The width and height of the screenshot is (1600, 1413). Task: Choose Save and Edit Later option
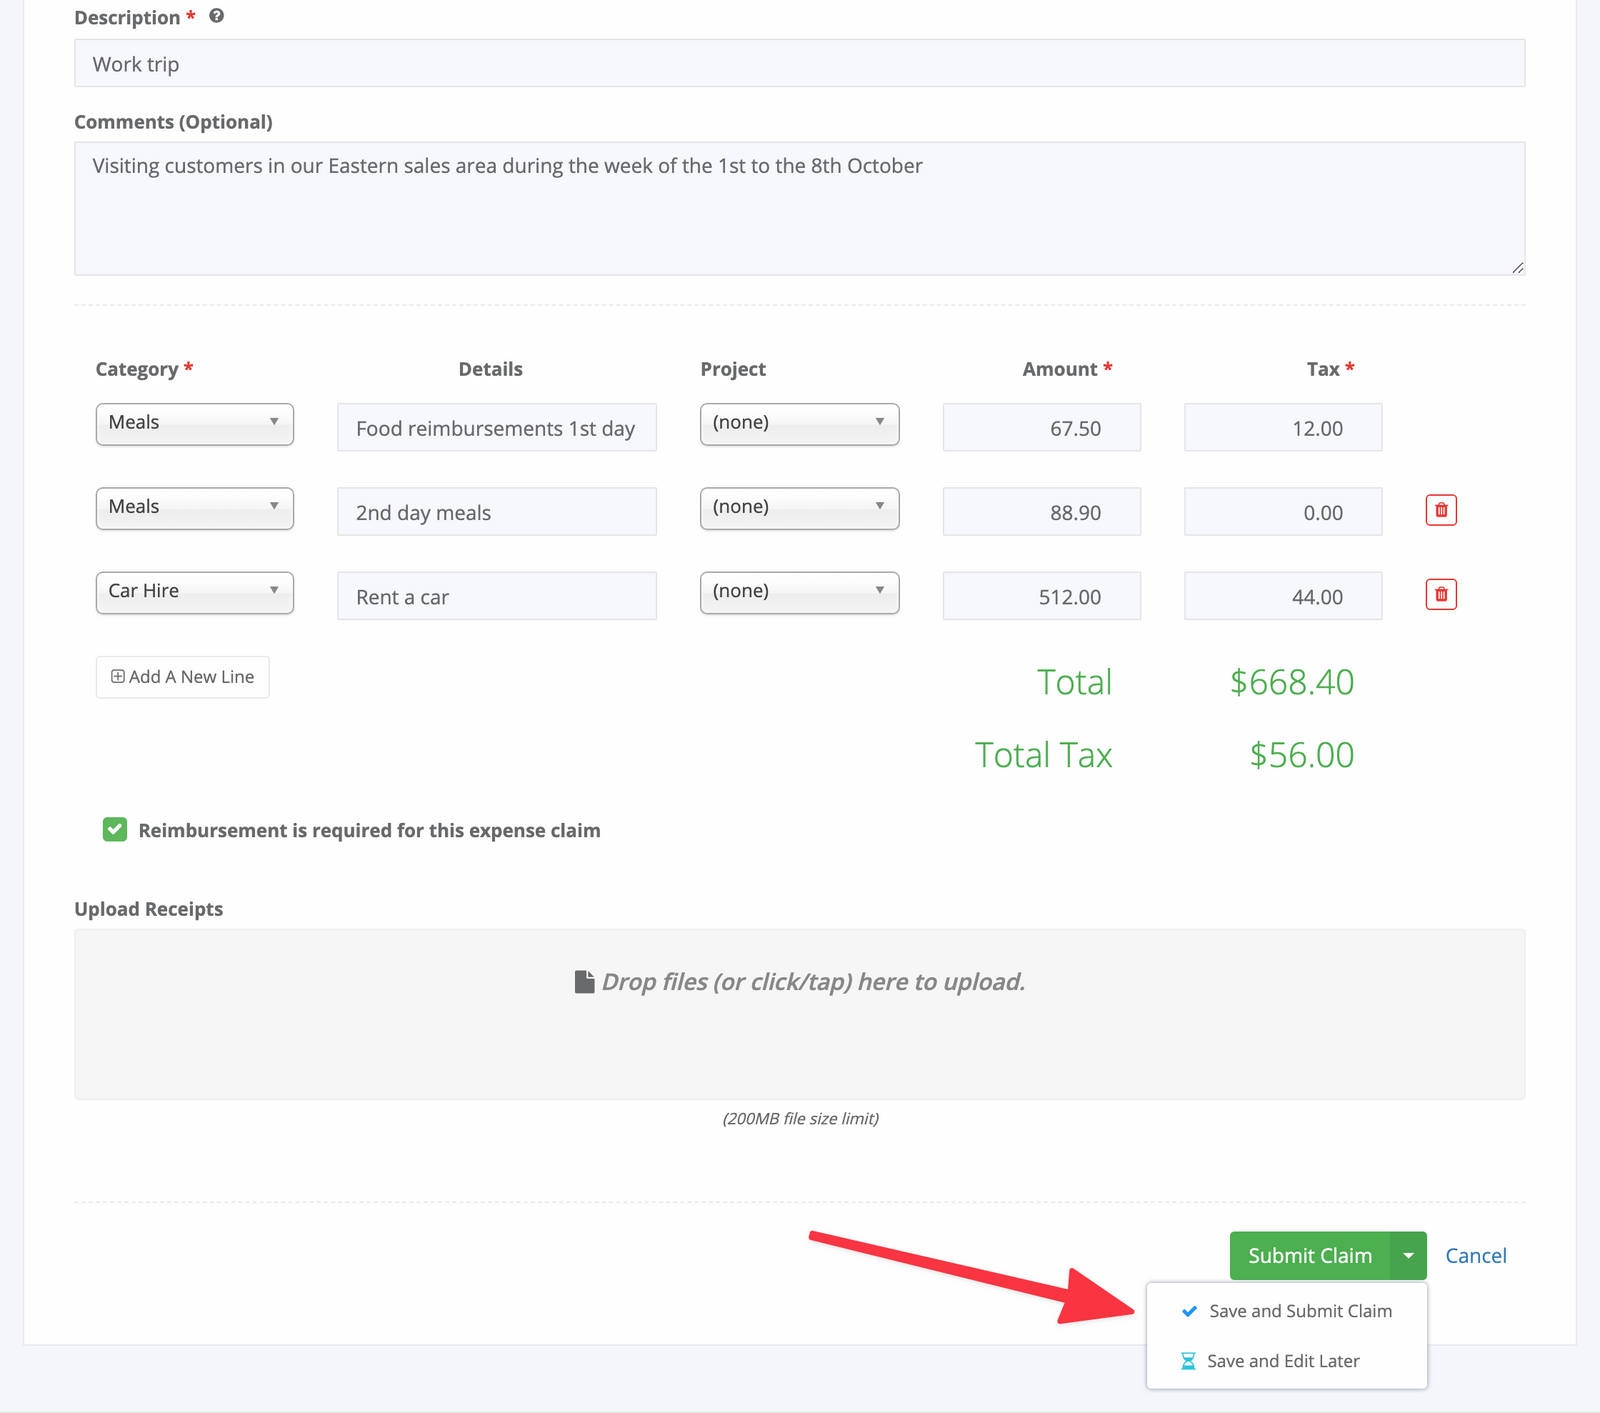[x=1283, y=1360]
